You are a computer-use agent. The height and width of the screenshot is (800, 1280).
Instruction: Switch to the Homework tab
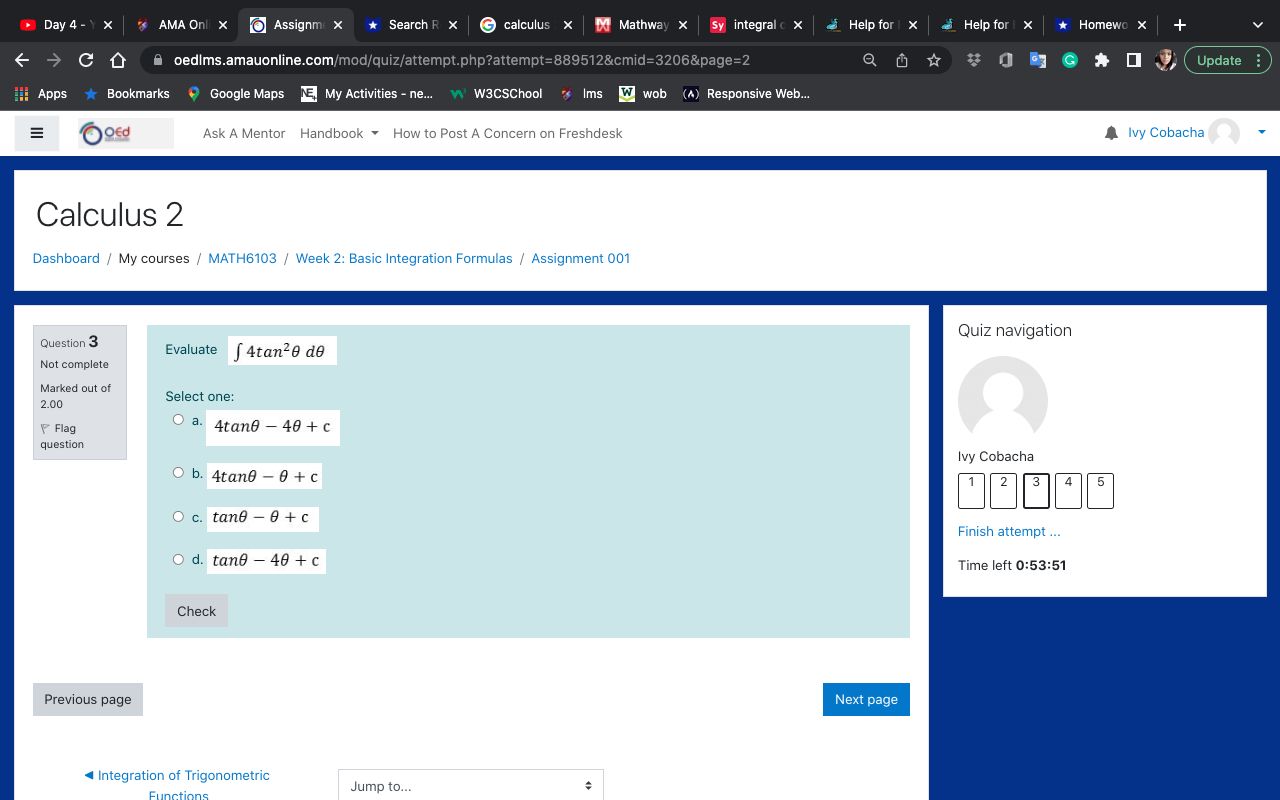pos(1102,25)
